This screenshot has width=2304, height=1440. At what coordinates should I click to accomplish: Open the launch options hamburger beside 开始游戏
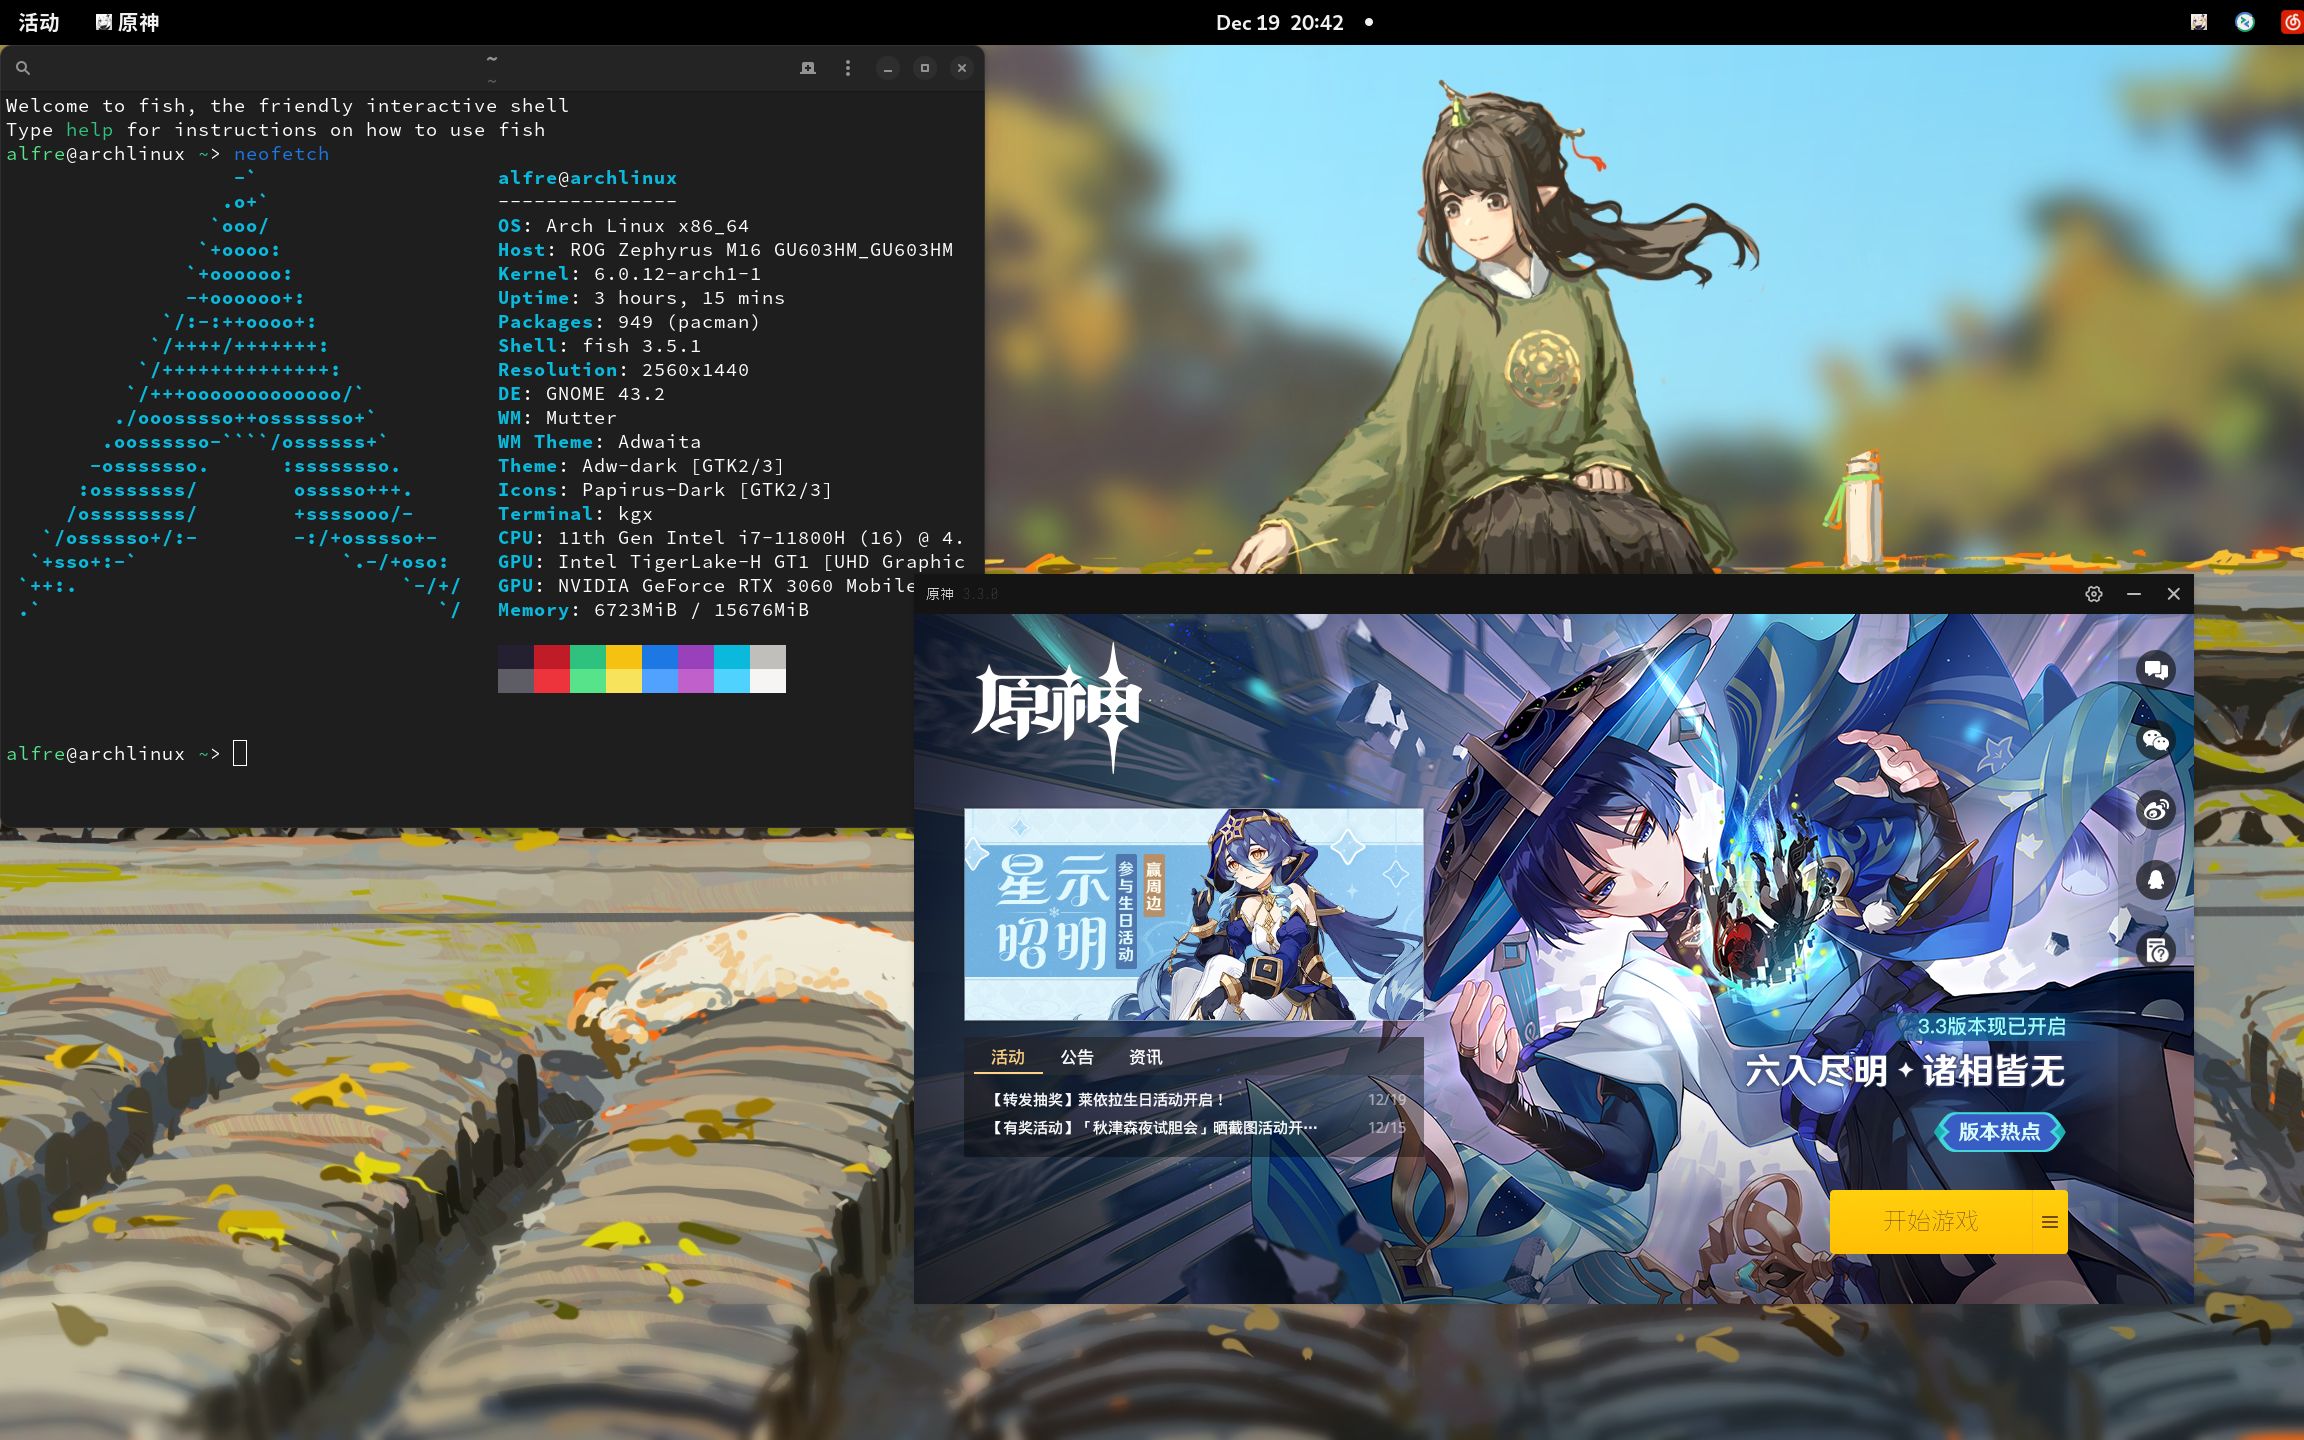(2050, 1221)
